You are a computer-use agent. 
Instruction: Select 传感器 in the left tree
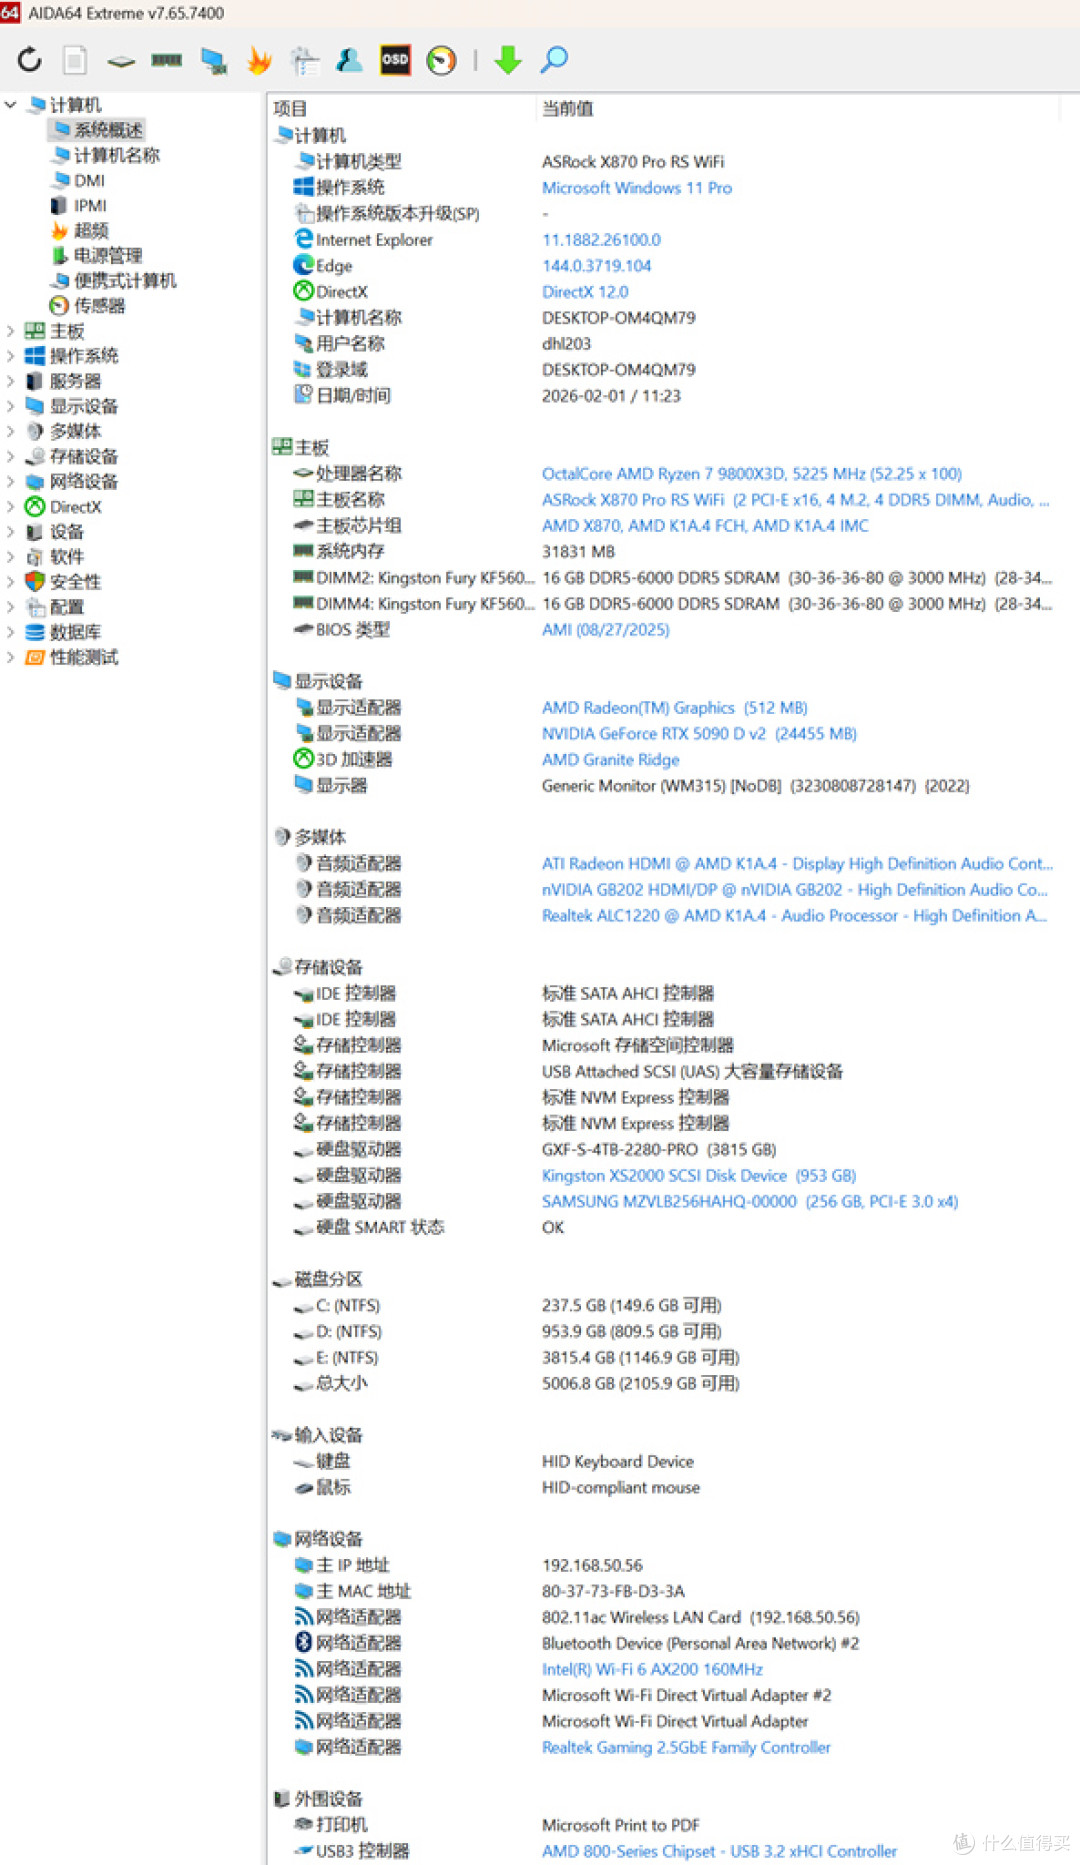[88, 306]
